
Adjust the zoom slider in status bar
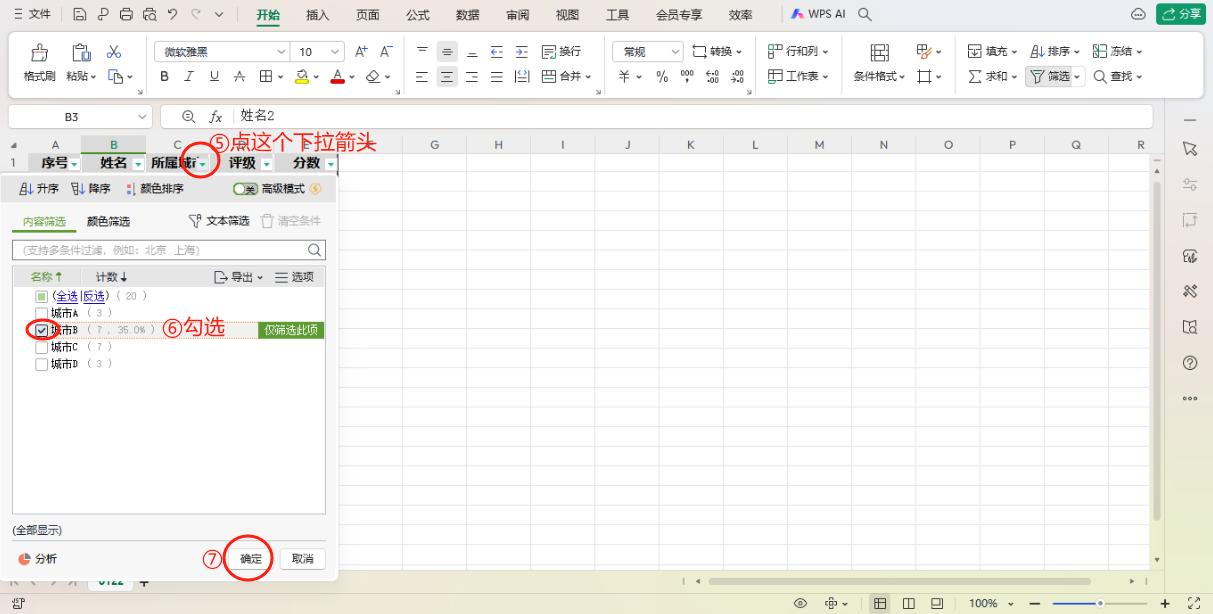click(1100, 604)
